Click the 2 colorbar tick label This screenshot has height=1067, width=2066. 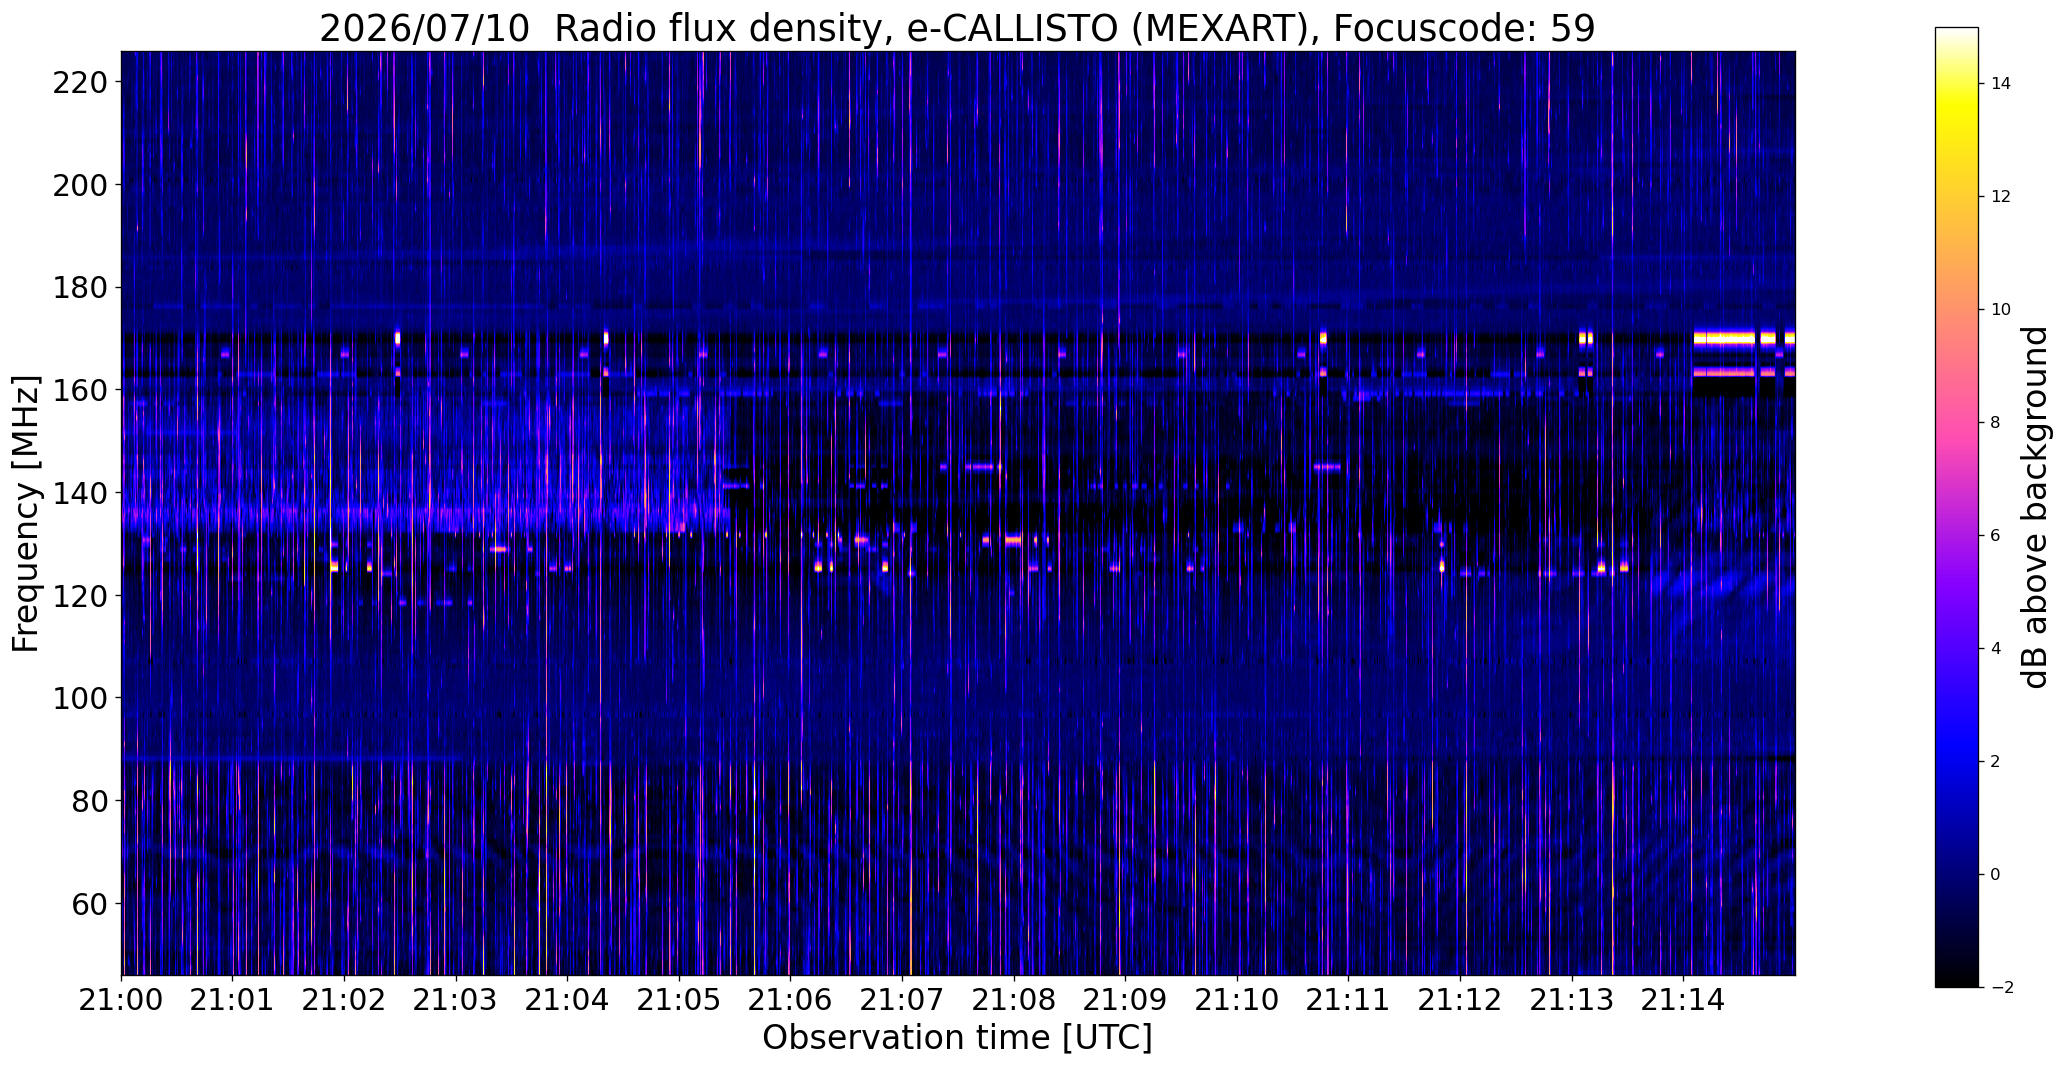(x=1996, y=762)
